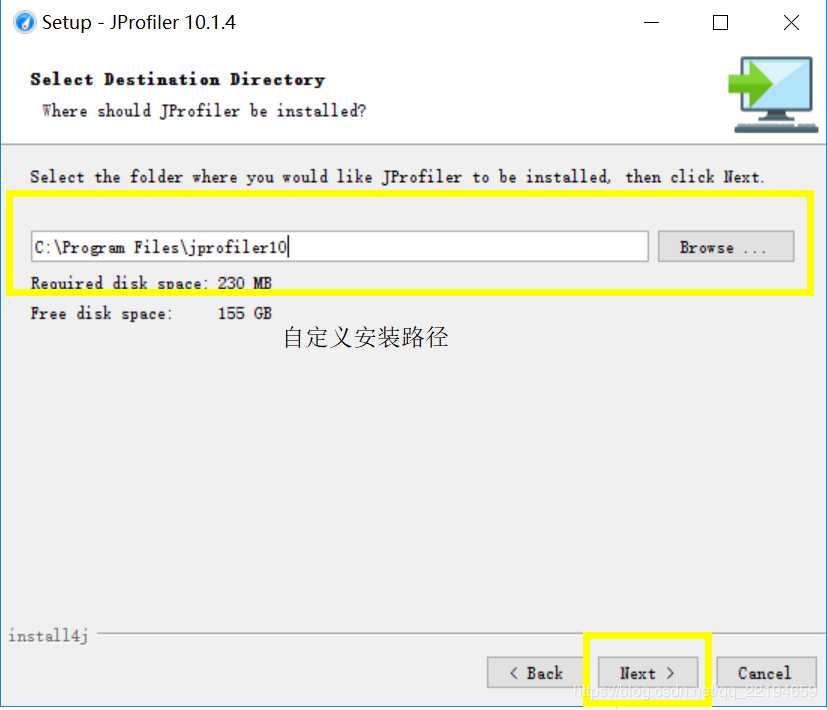Click the install4j label
The image size is (827, 710).
[x=48, y=636]
